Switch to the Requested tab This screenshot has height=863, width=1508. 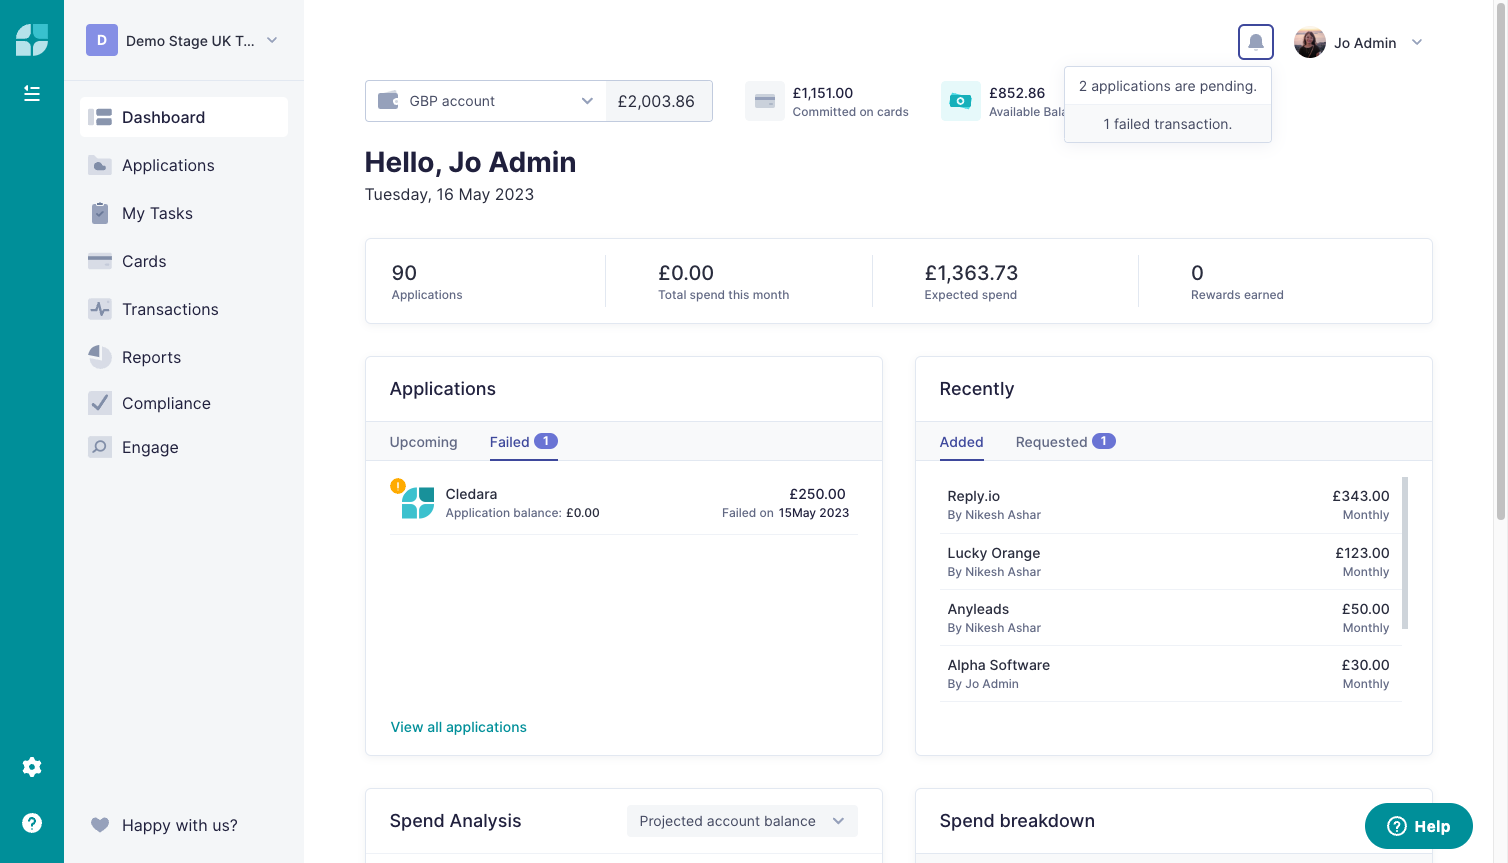point(1065,442)
